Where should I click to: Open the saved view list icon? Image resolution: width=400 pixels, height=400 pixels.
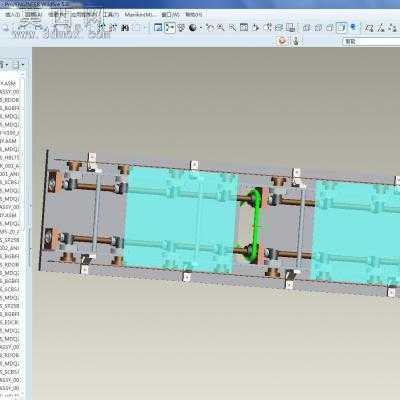pyautogui.click(x=268, y=28)
